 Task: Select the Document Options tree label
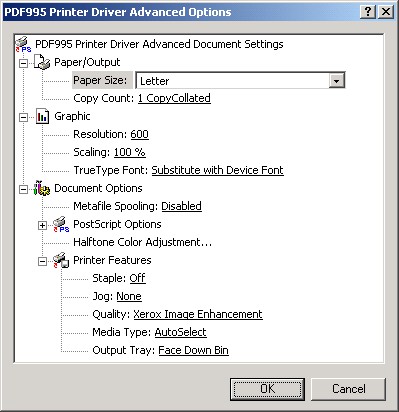(x=98, y=188)
